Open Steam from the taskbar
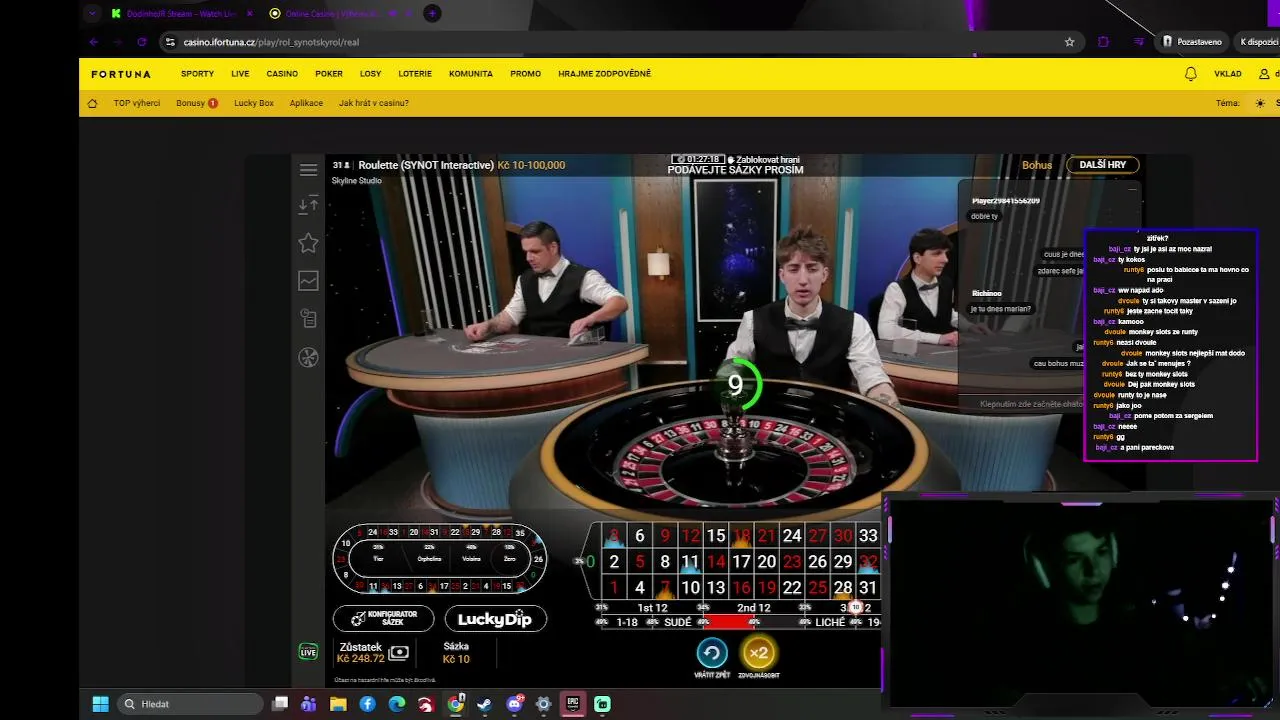The height and width of the screenshot is (720, 1280). point(485,704)
